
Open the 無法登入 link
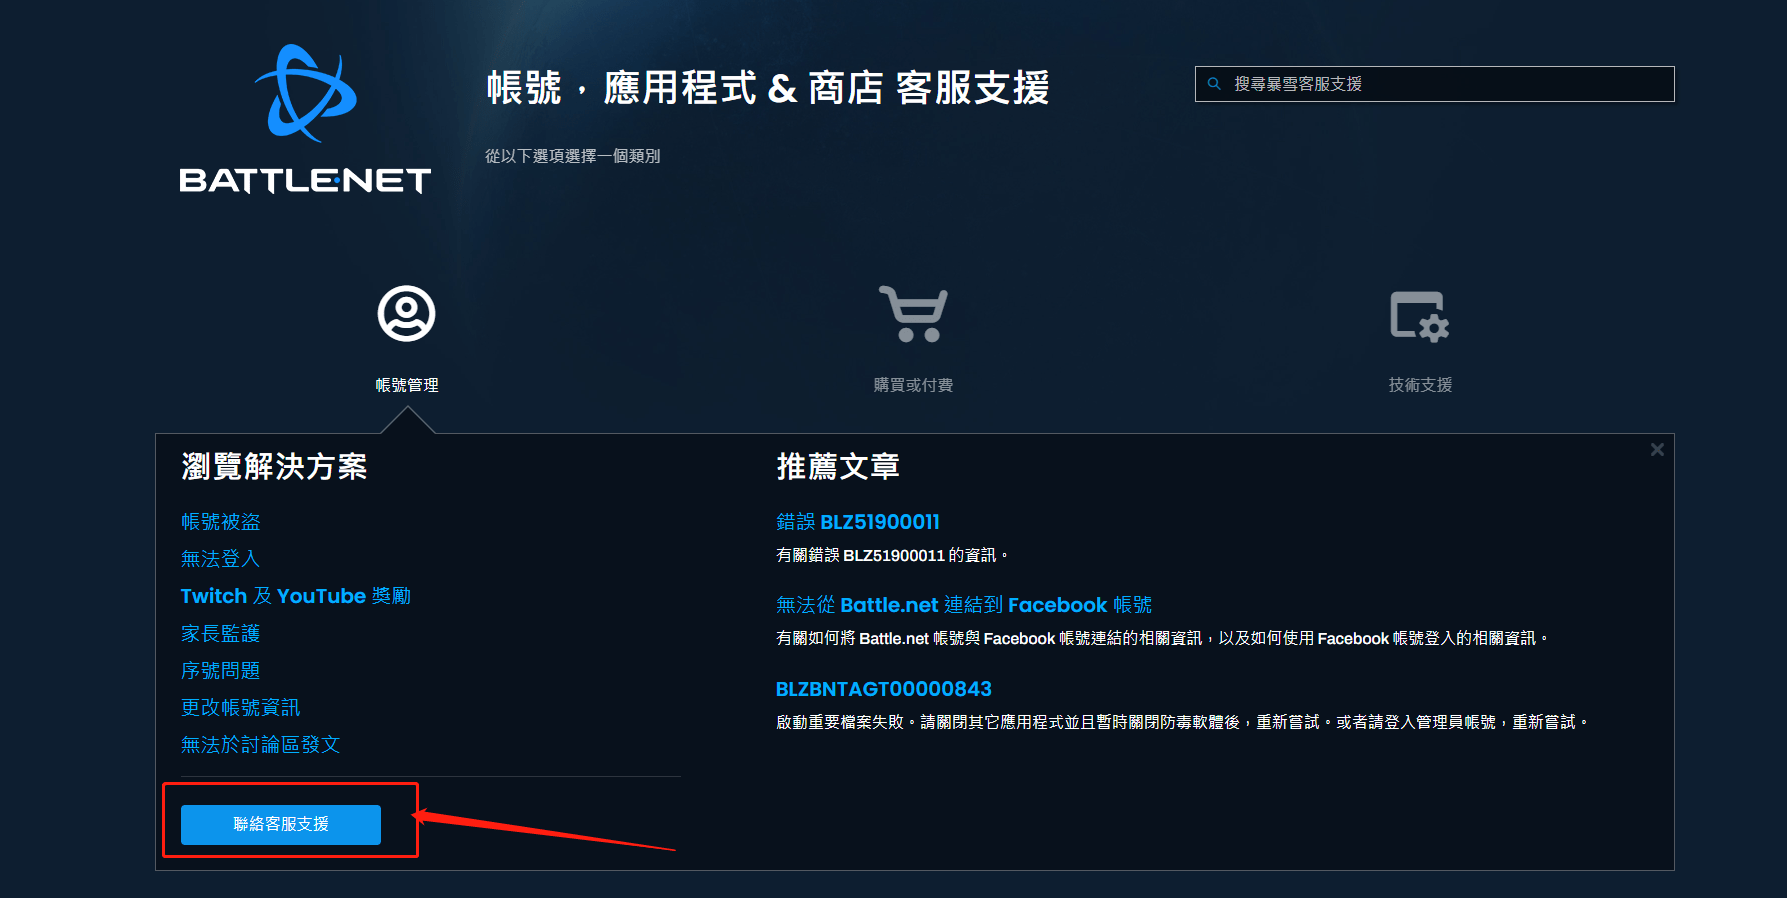pos(221,559)
